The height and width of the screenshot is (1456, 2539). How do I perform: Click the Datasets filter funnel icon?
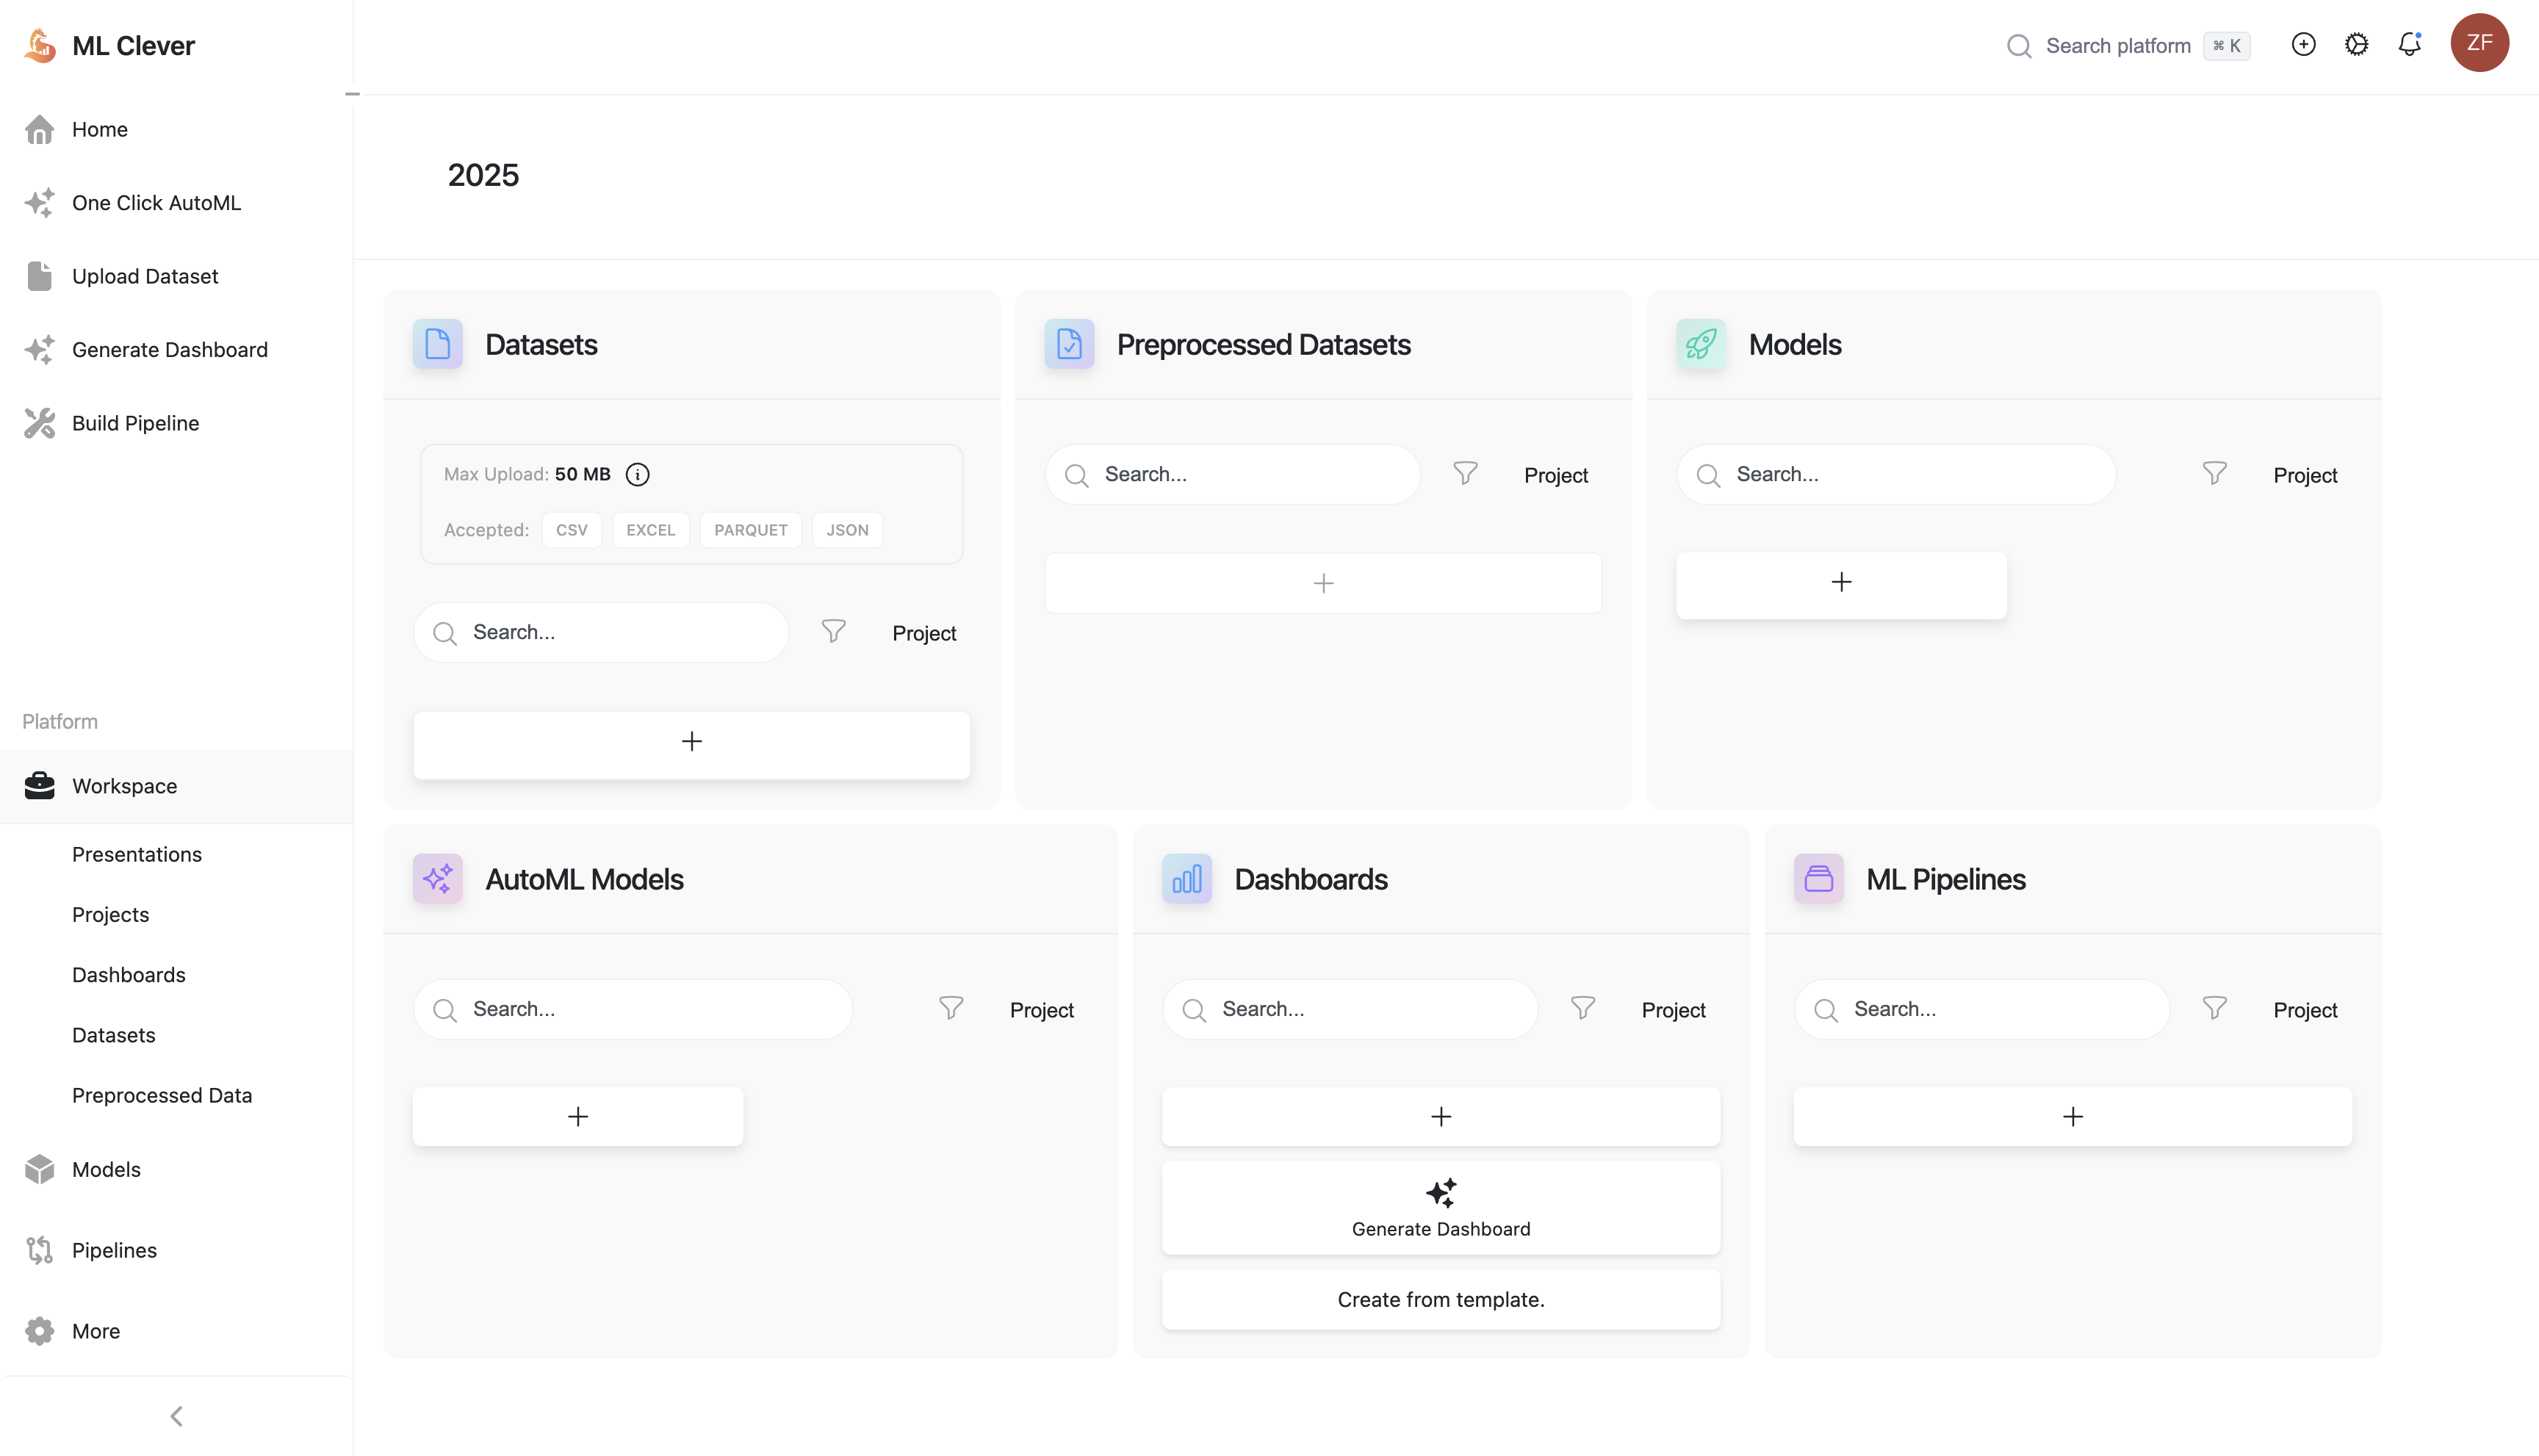(x=833, y=631)
